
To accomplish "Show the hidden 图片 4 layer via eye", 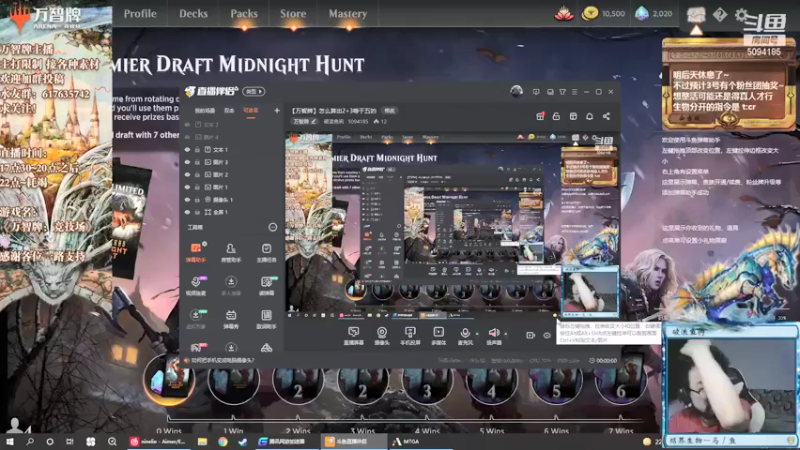I will [x=187, y=137].
